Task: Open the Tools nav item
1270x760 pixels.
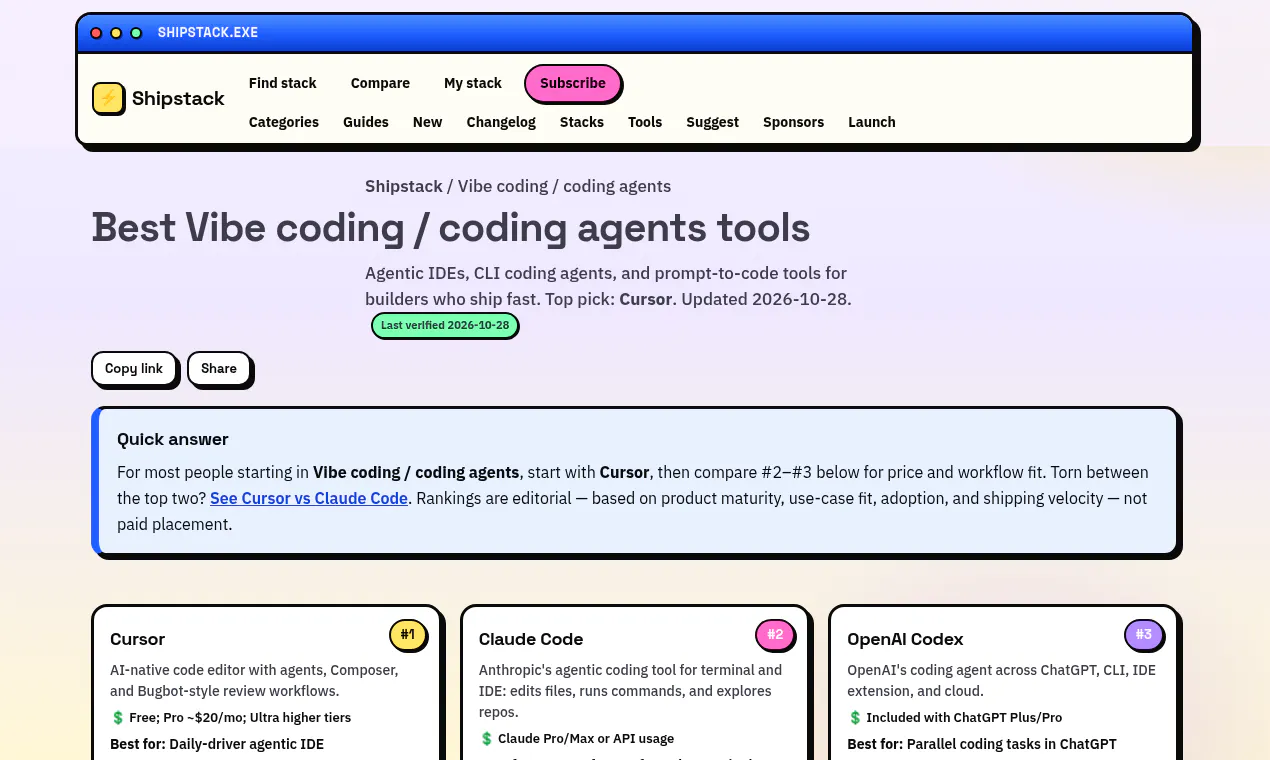Action: pos(645,122)
